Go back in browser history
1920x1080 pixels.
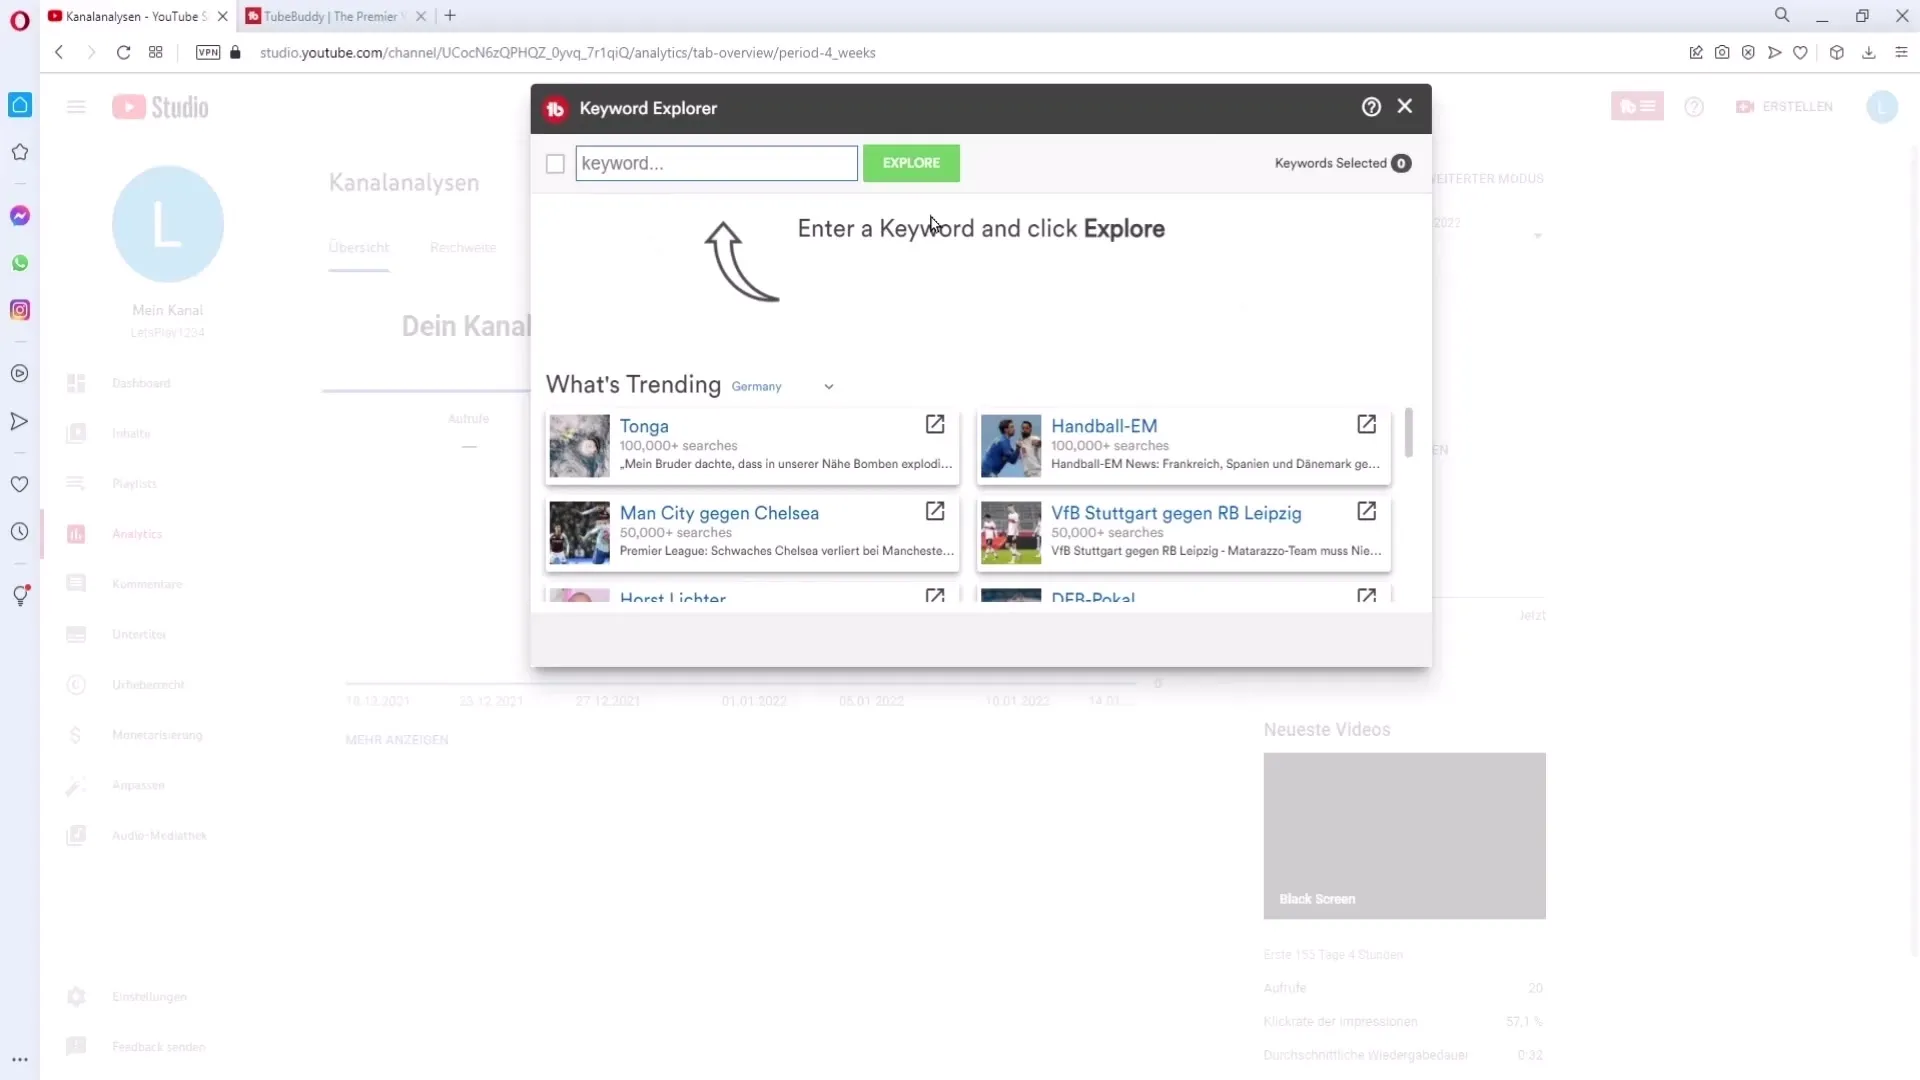click(x=59, y=52)
